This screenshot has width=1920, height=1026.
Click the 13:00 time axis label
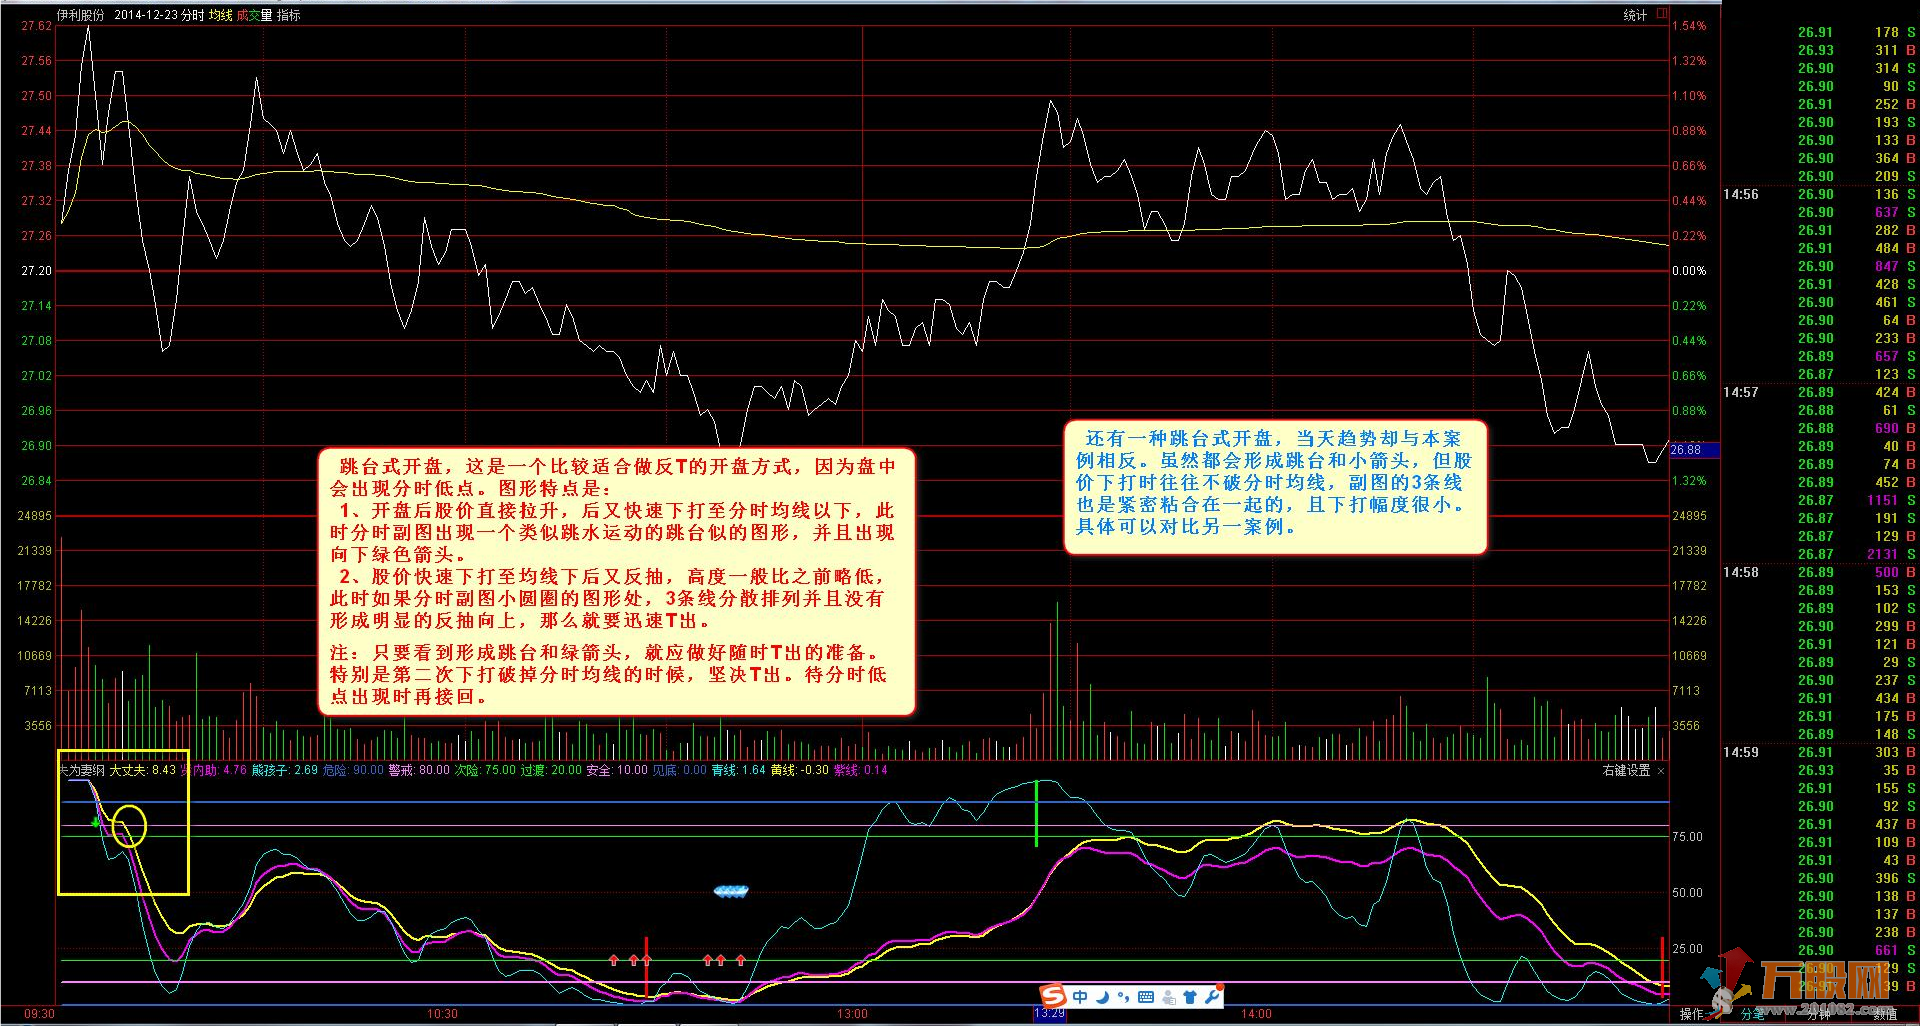click(x=852, y=1013)
